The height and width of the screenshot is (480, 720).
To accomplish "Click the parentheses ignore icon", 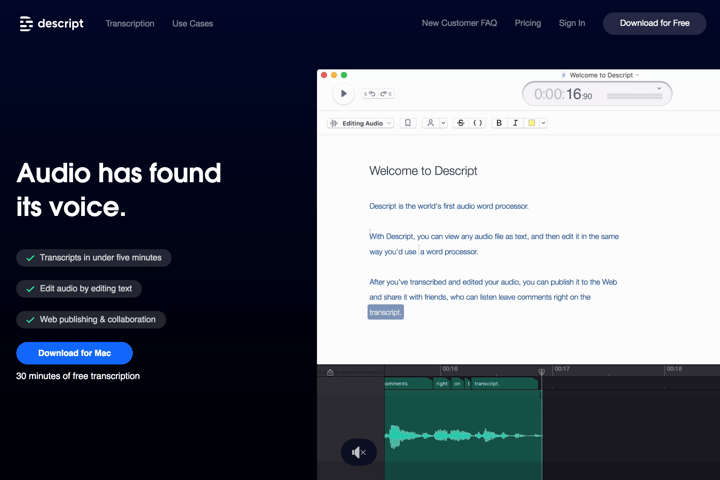I will tap(478, 123).
